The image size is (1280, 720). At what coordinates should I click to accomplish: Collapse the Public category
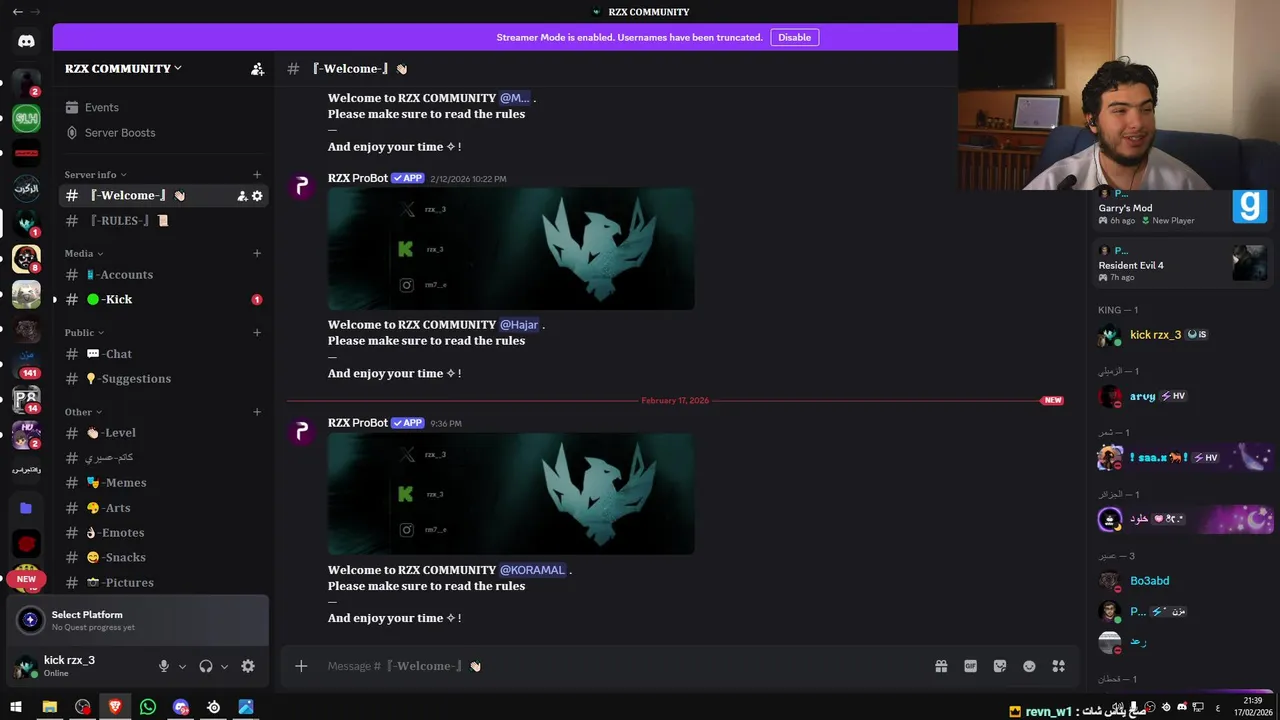pyautogui.click(x=84, y=333)
